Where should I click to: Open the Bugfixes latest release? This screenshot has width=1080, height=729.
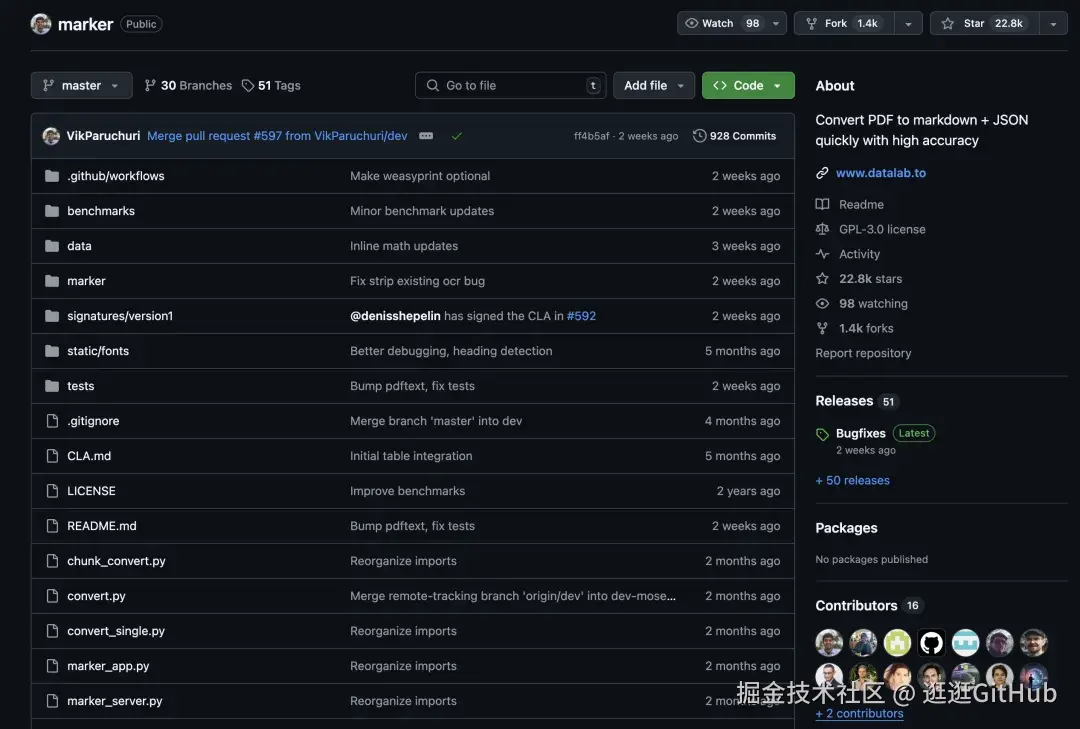[x=861, y=433]
